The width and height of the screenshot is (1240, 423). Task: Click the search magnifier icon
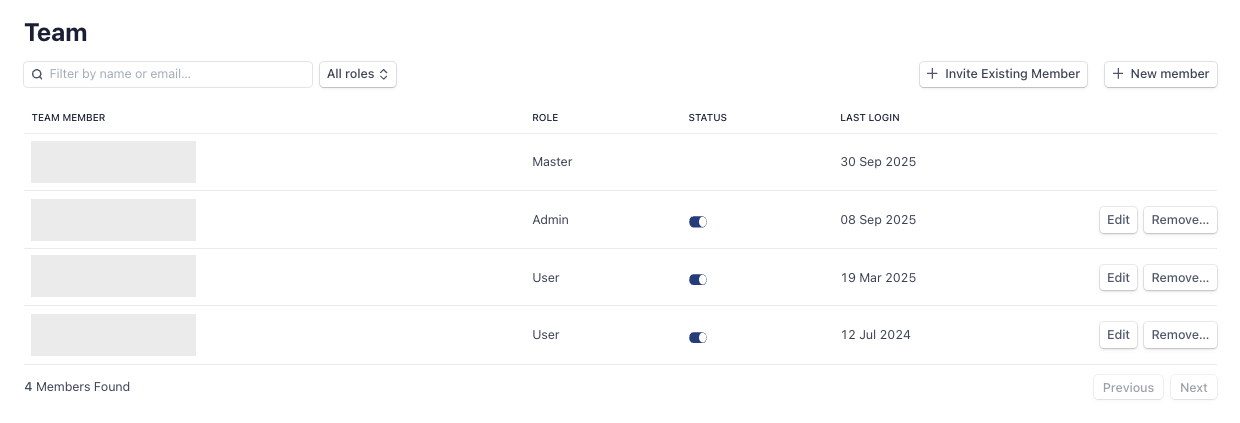pos(37,74)
